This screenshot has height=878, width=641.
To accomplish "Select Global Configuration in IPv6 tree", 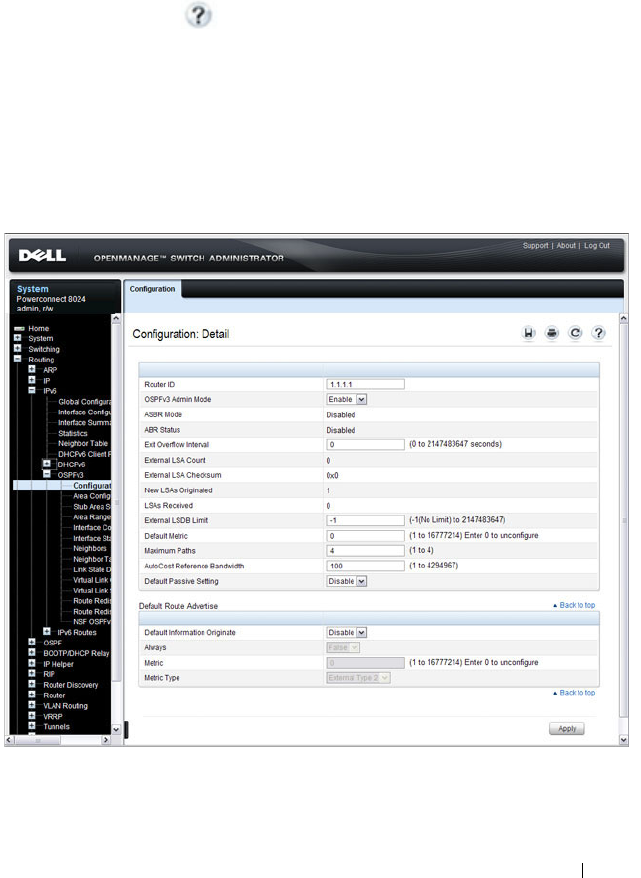I will [85, 401].
